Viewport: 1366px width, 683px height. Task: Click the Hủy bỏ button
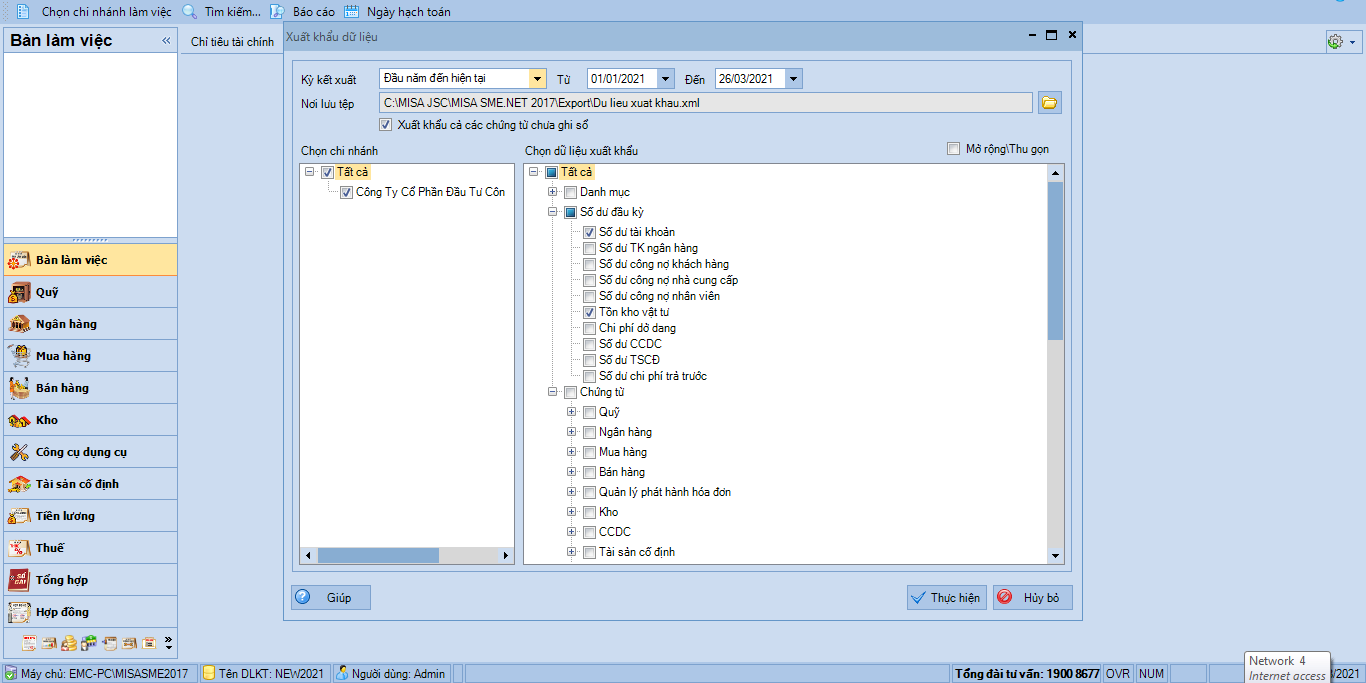click(x=1033, y=597)
